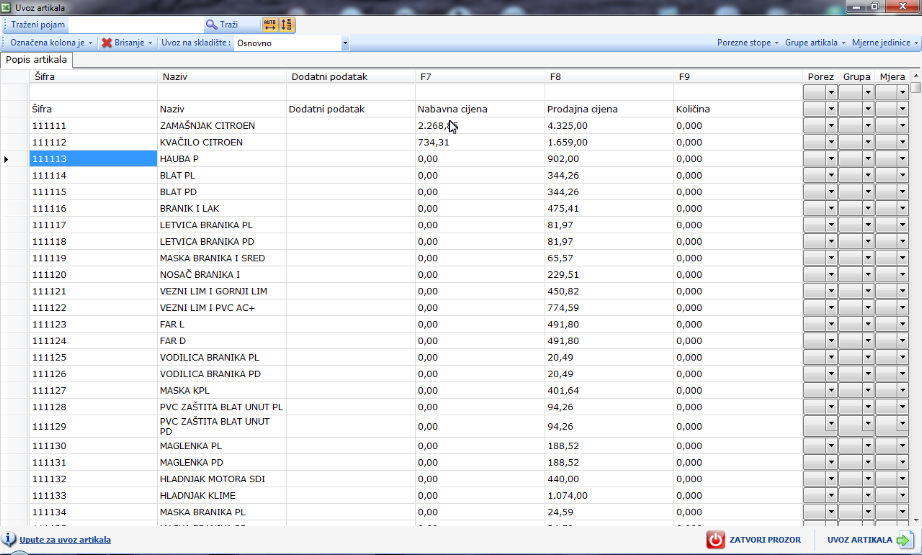Screen dimensions: 922x555
Task: Open Porez dropdown for ZAMAŠNJAK CITROEN row
Action: [x=831, y=126]
